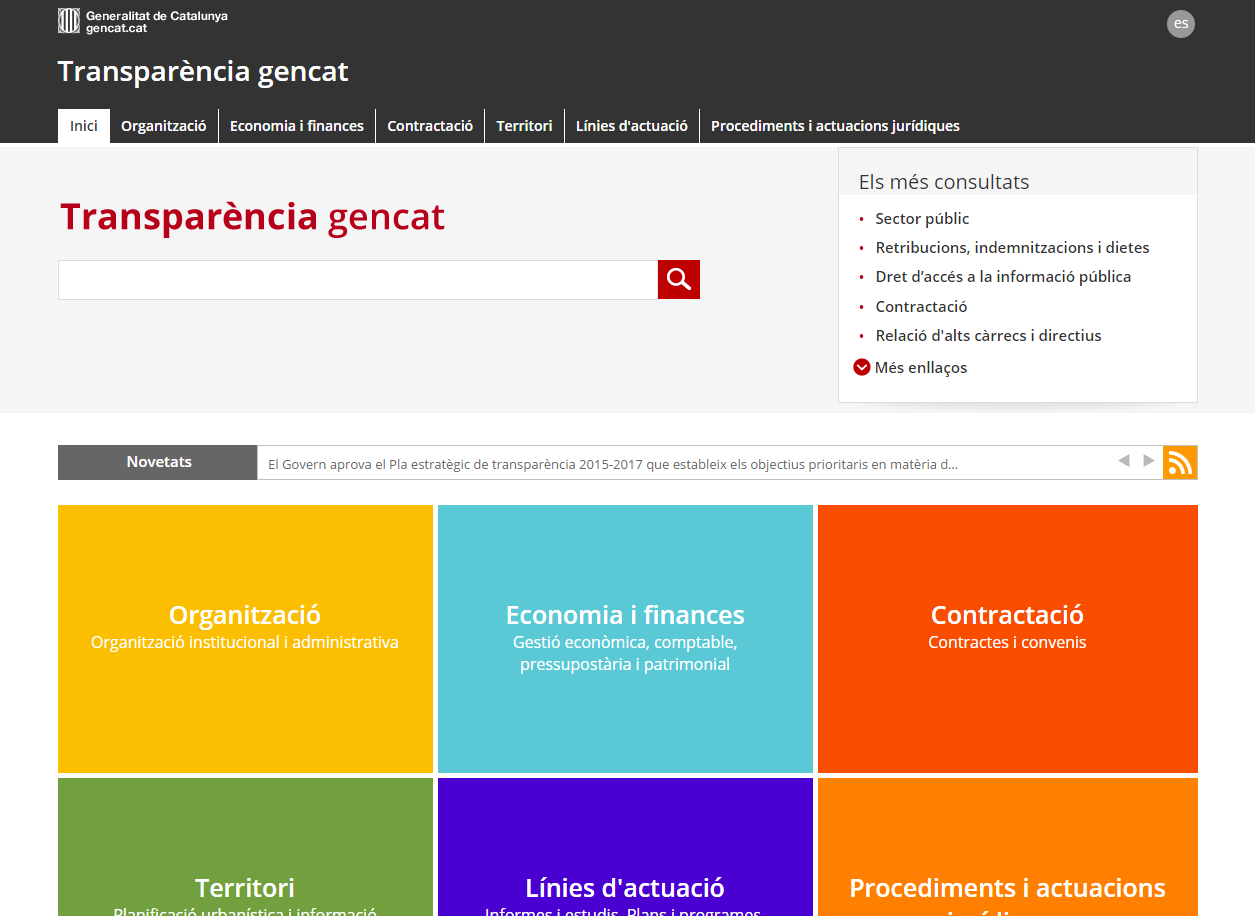Switch language using the 'es' badge
Screen dimensions: 1255x916
coord(1180,24)
